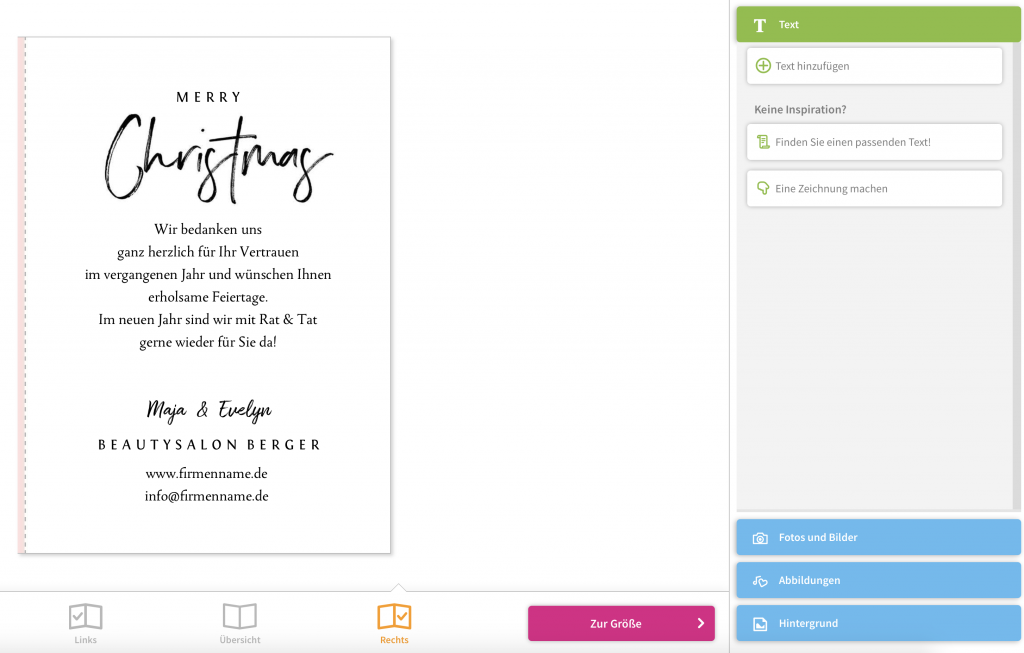The image size is (1024, 653).
Task: Click the plus icon for Text hinzufügen
Action: pos(763,66)
